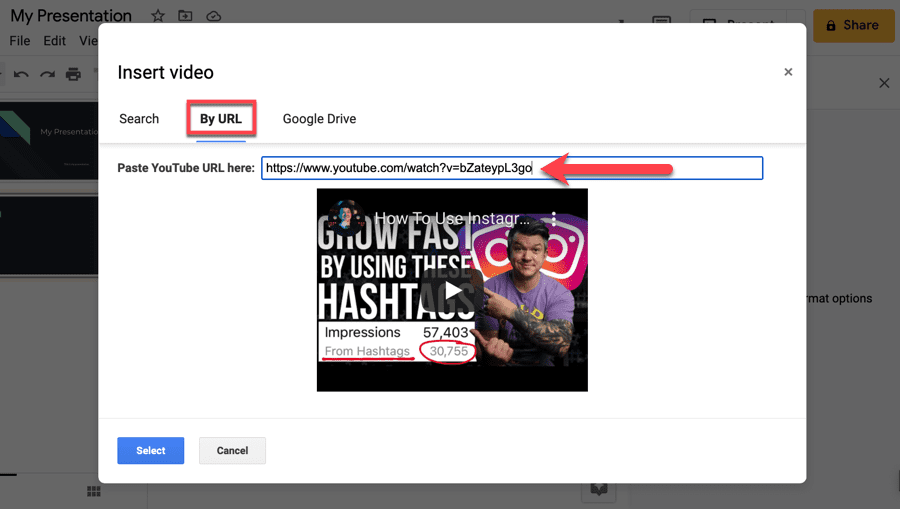Open the comment history icon
The width and height of the screenshot is (900, 509).
point(661,23)
